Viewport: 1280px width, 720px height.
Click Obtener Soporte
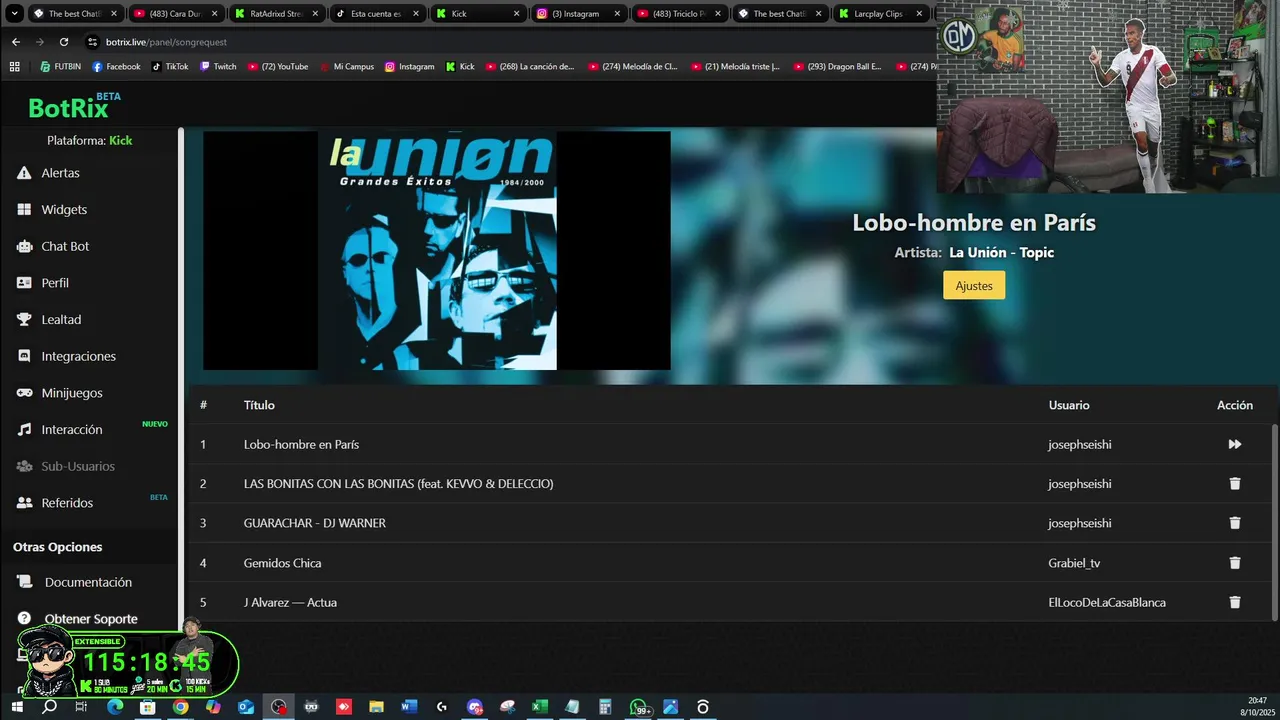click(x=91, y=619)
